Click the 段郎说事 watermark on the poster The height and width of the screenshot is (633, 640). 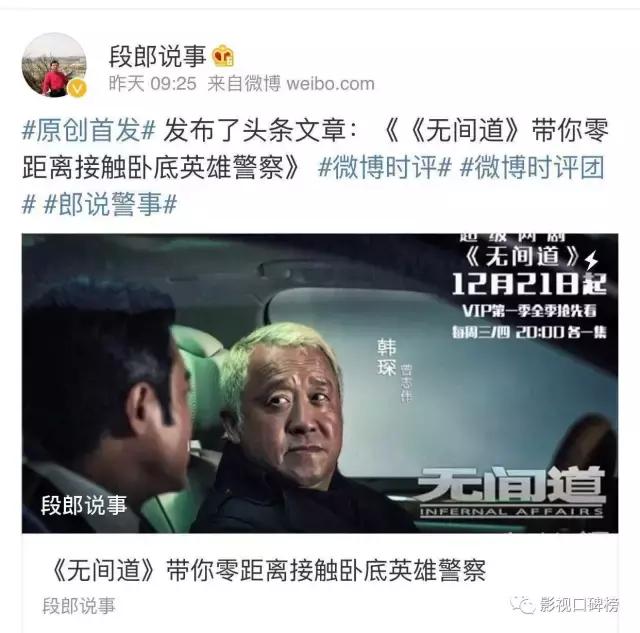[84, 505]
